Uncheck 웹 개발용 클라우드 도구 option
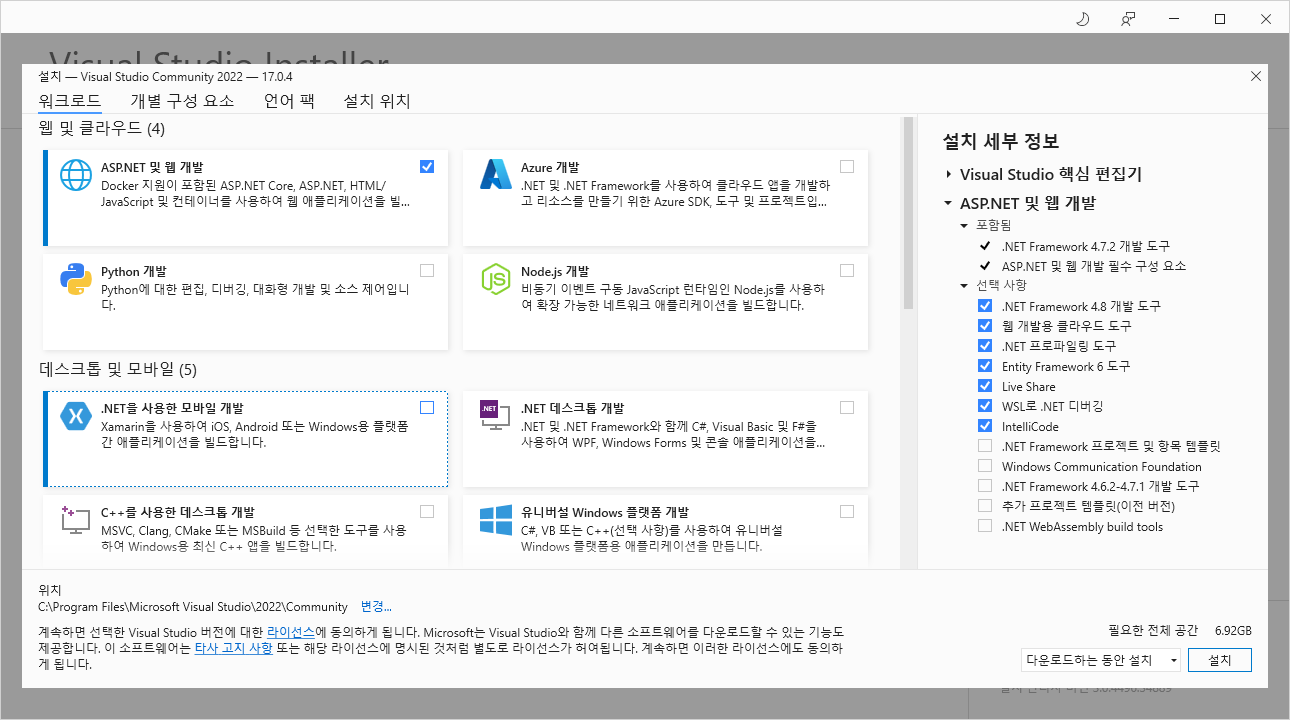 click(985, 326)
